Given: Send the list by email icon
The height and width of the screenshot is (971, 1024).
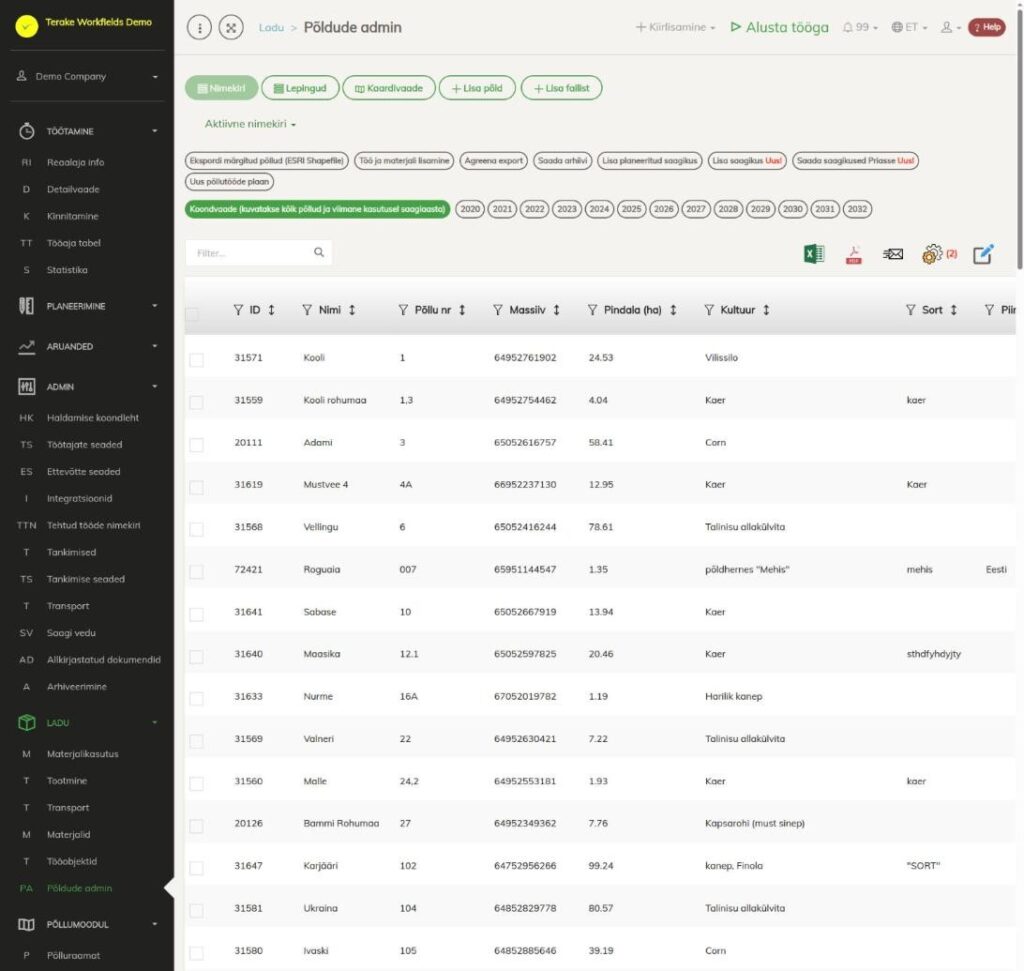Looking at the screenshot, I should pyautogui.click(x=893, y=254).
